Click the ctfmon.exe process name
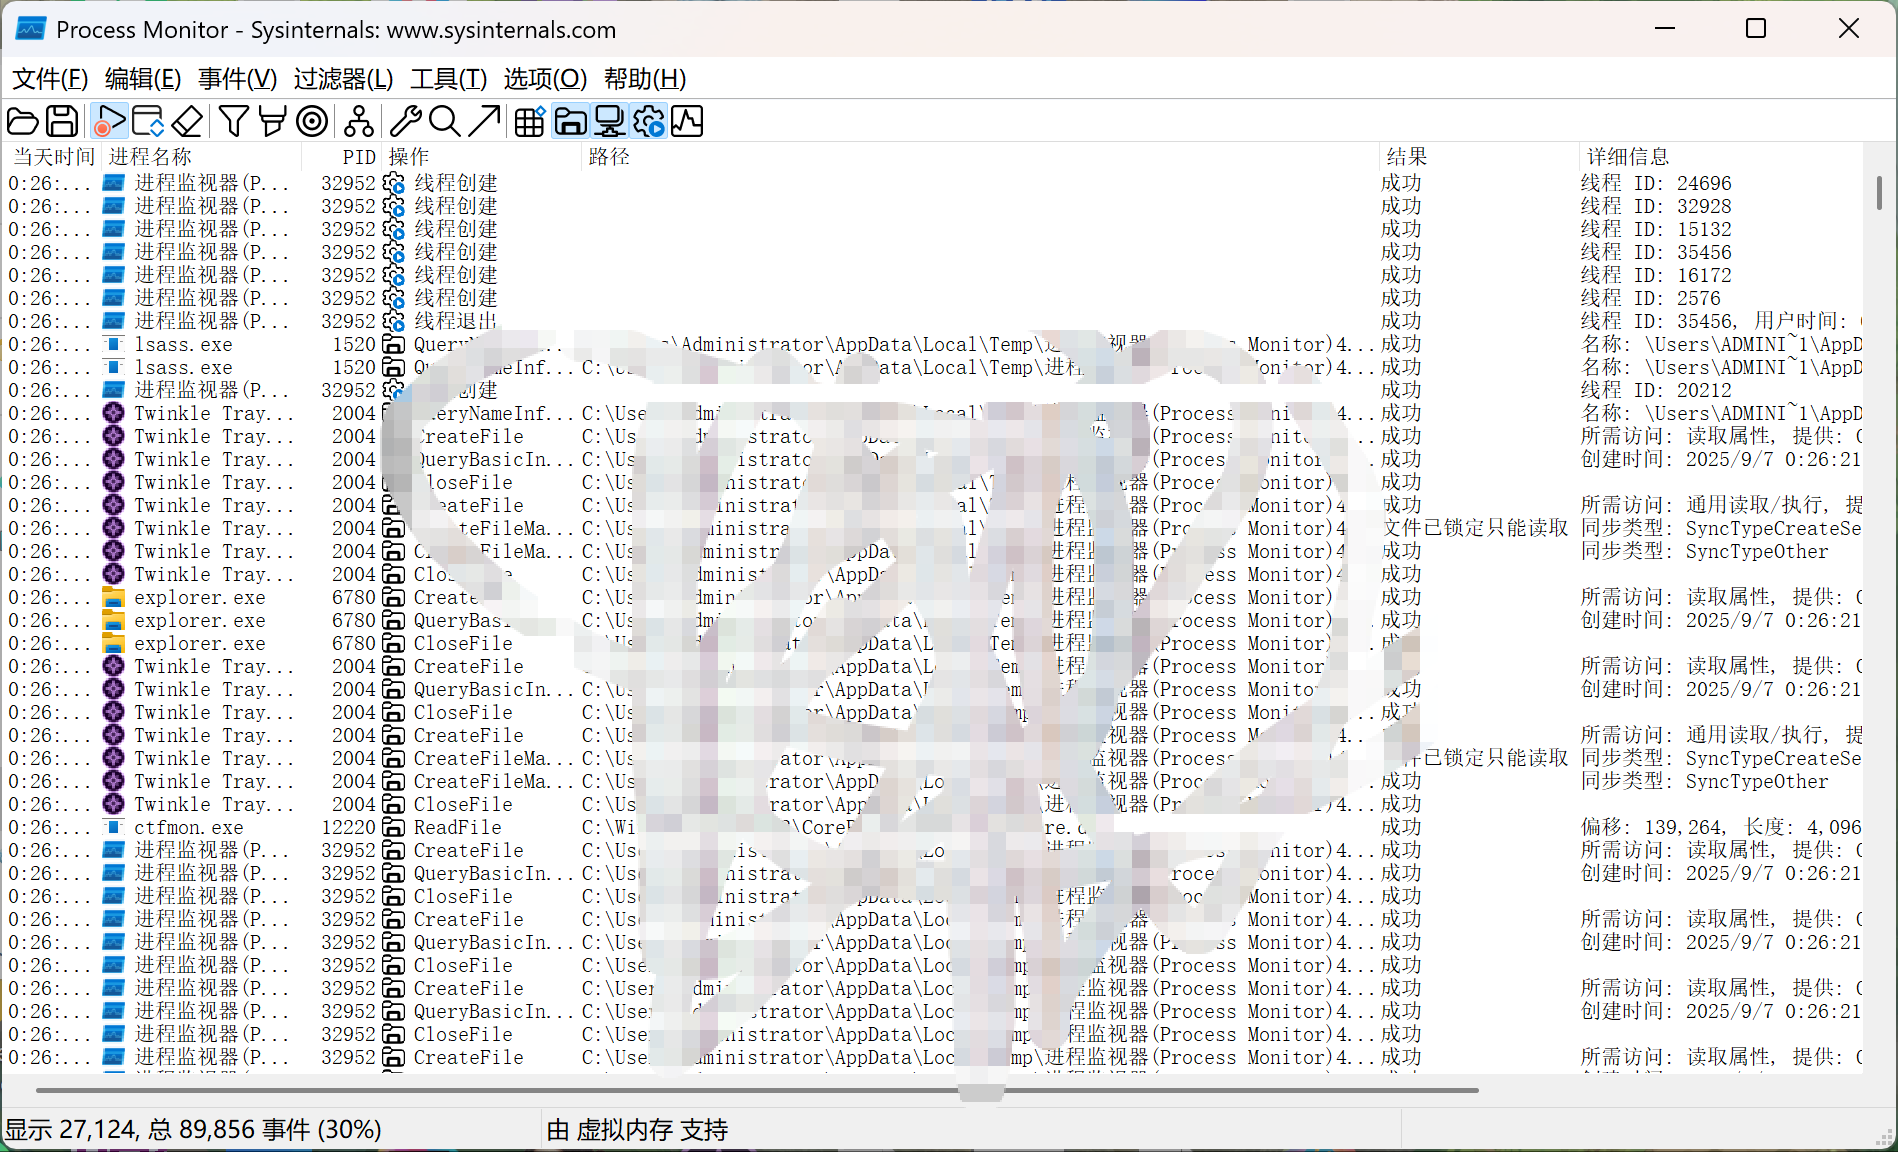1898x1152 pixels. pos(188,827)
